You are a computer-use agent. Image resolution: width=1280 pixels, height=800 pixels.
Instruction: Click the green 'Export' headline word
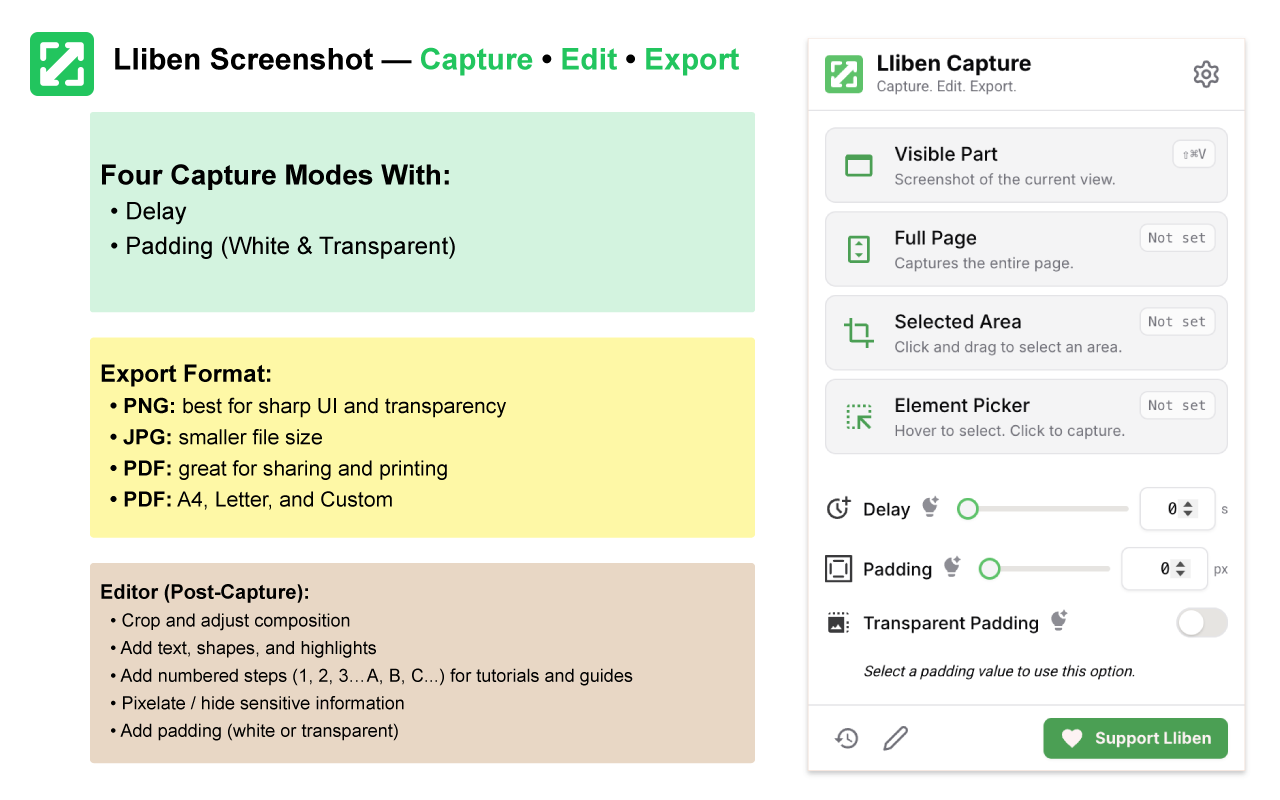point(692,60)
